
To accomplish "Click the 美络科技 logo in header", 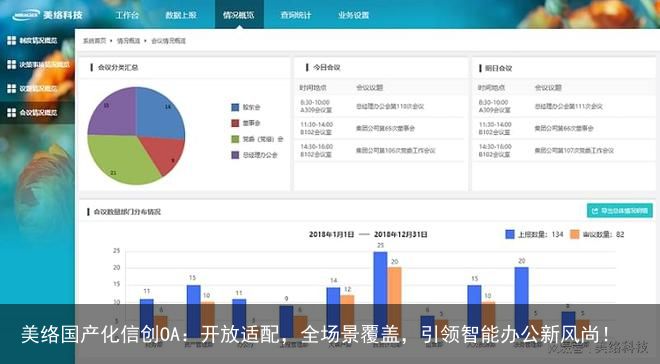I will click(x=48, y=15).
